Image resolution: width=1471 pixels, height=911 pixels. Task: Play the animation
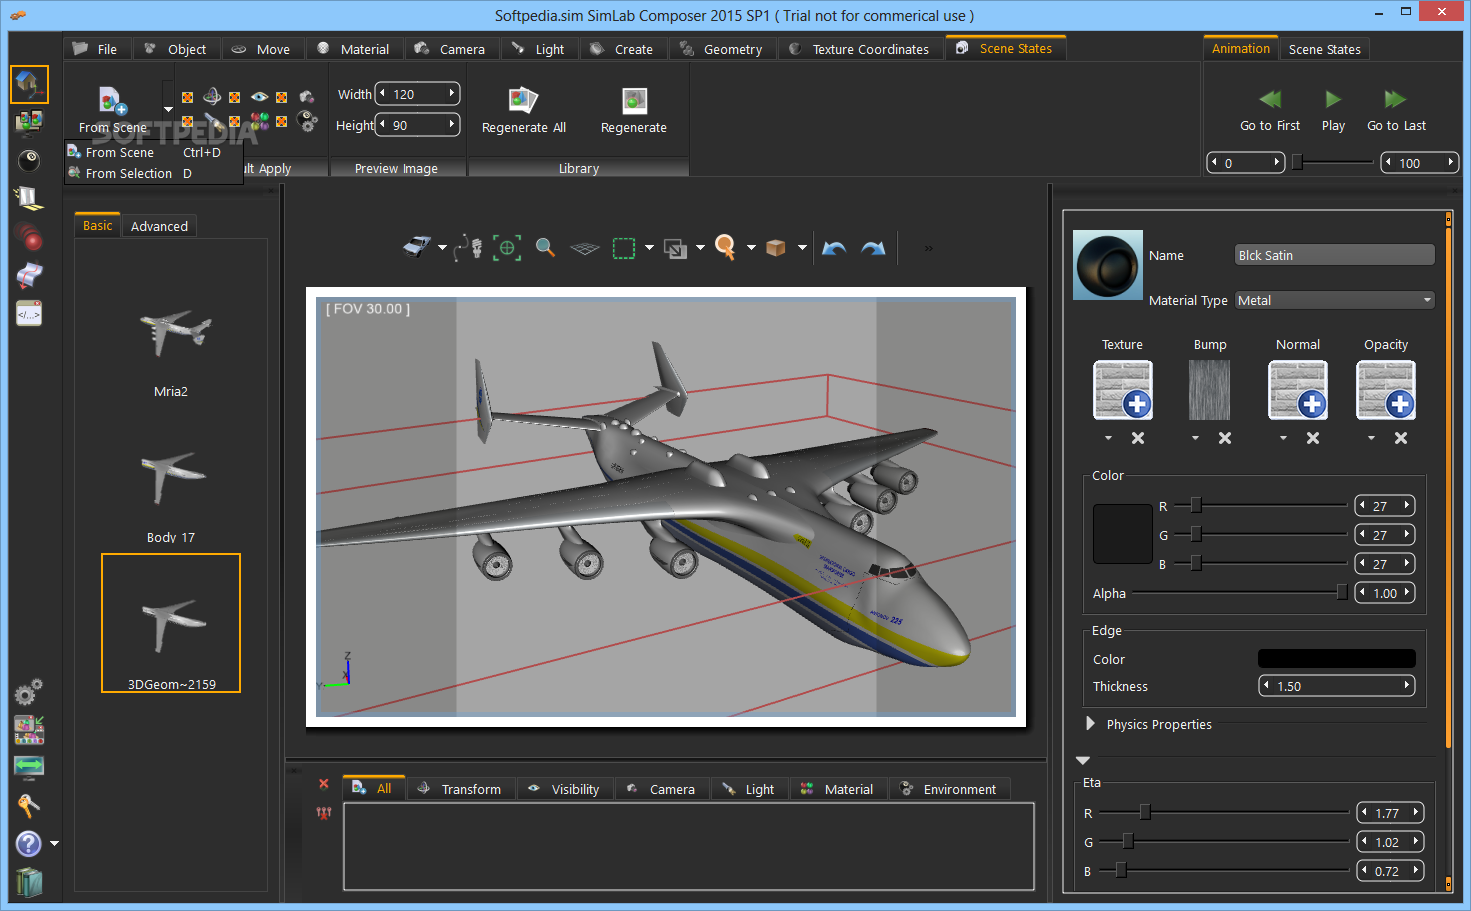click(1333, 110)
